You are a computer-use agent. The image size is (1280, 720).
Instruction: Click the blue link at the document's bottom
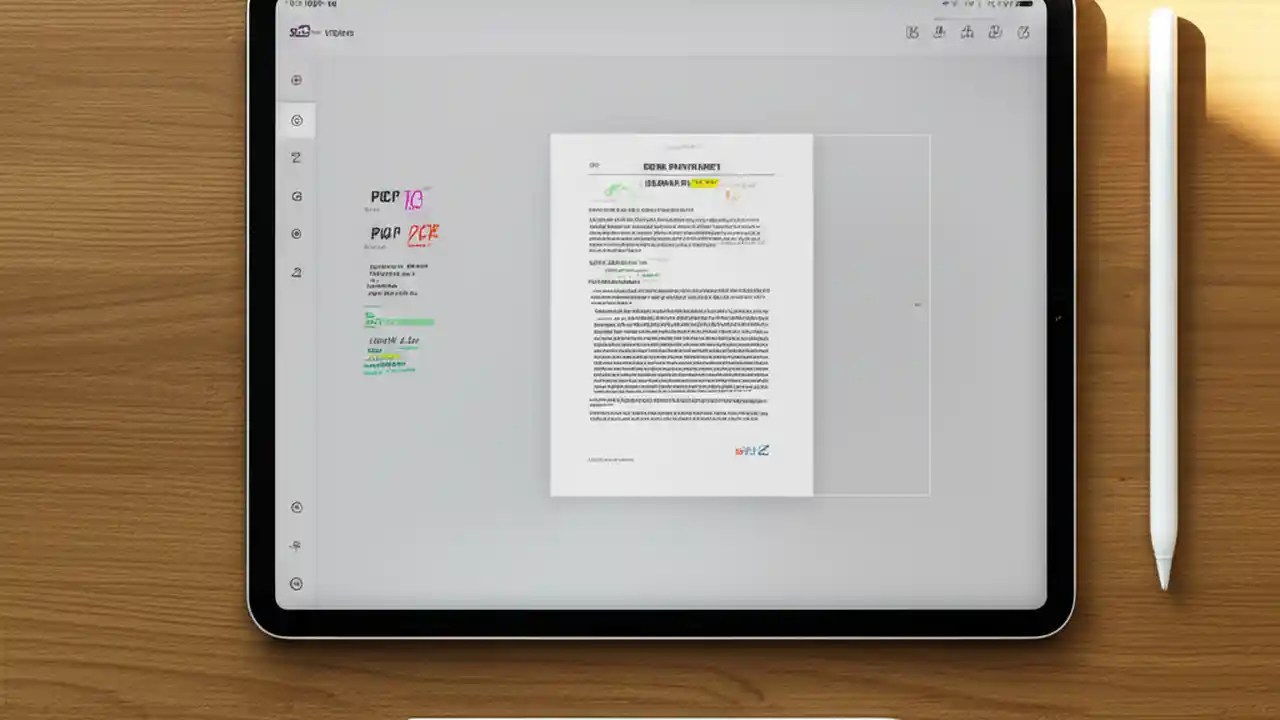[751, 450]
